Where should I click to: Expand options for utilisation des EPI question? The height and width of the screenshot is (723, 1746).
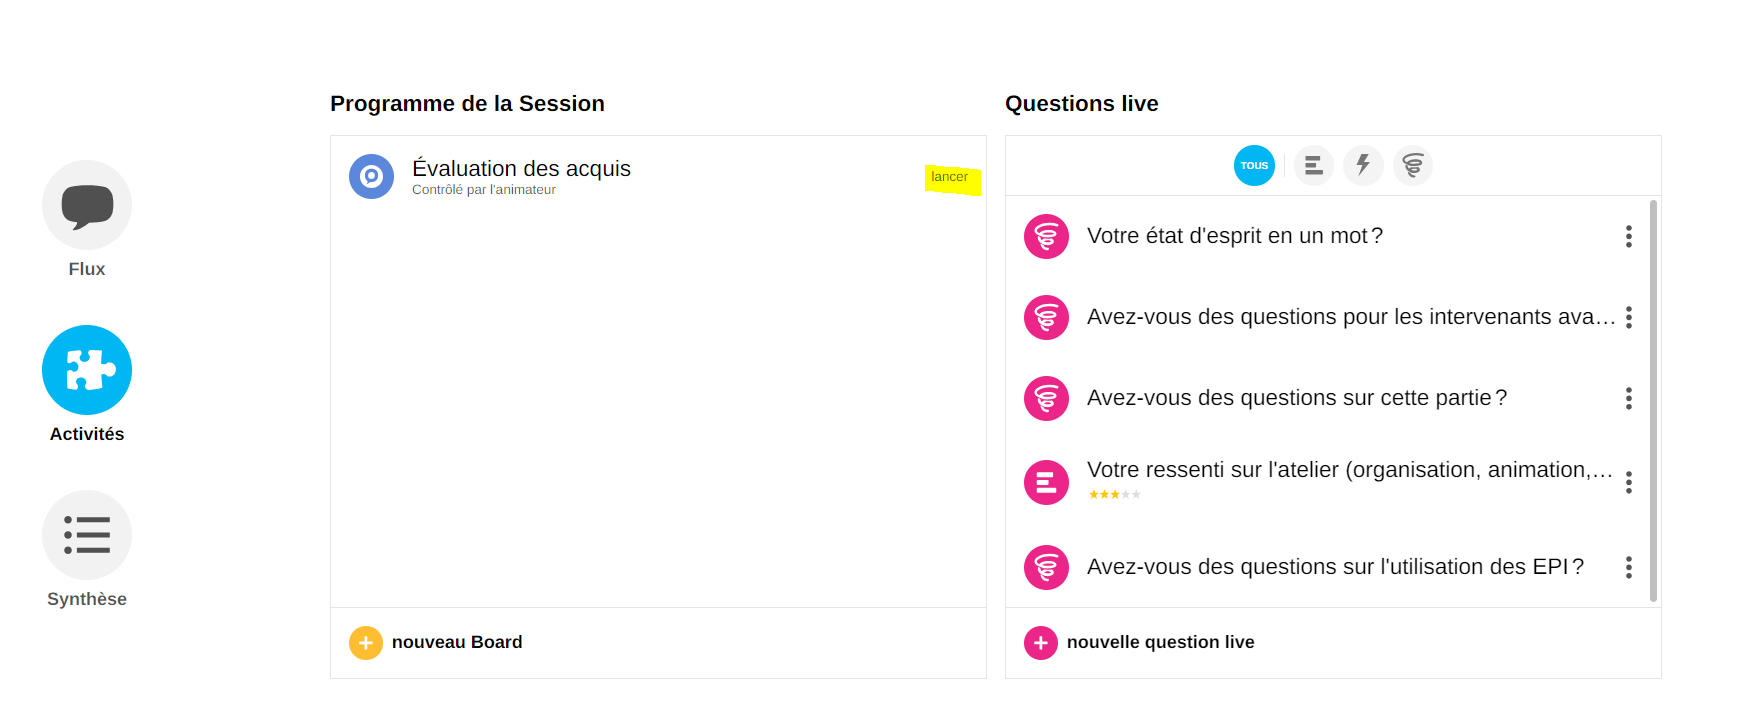(1629, 568)
